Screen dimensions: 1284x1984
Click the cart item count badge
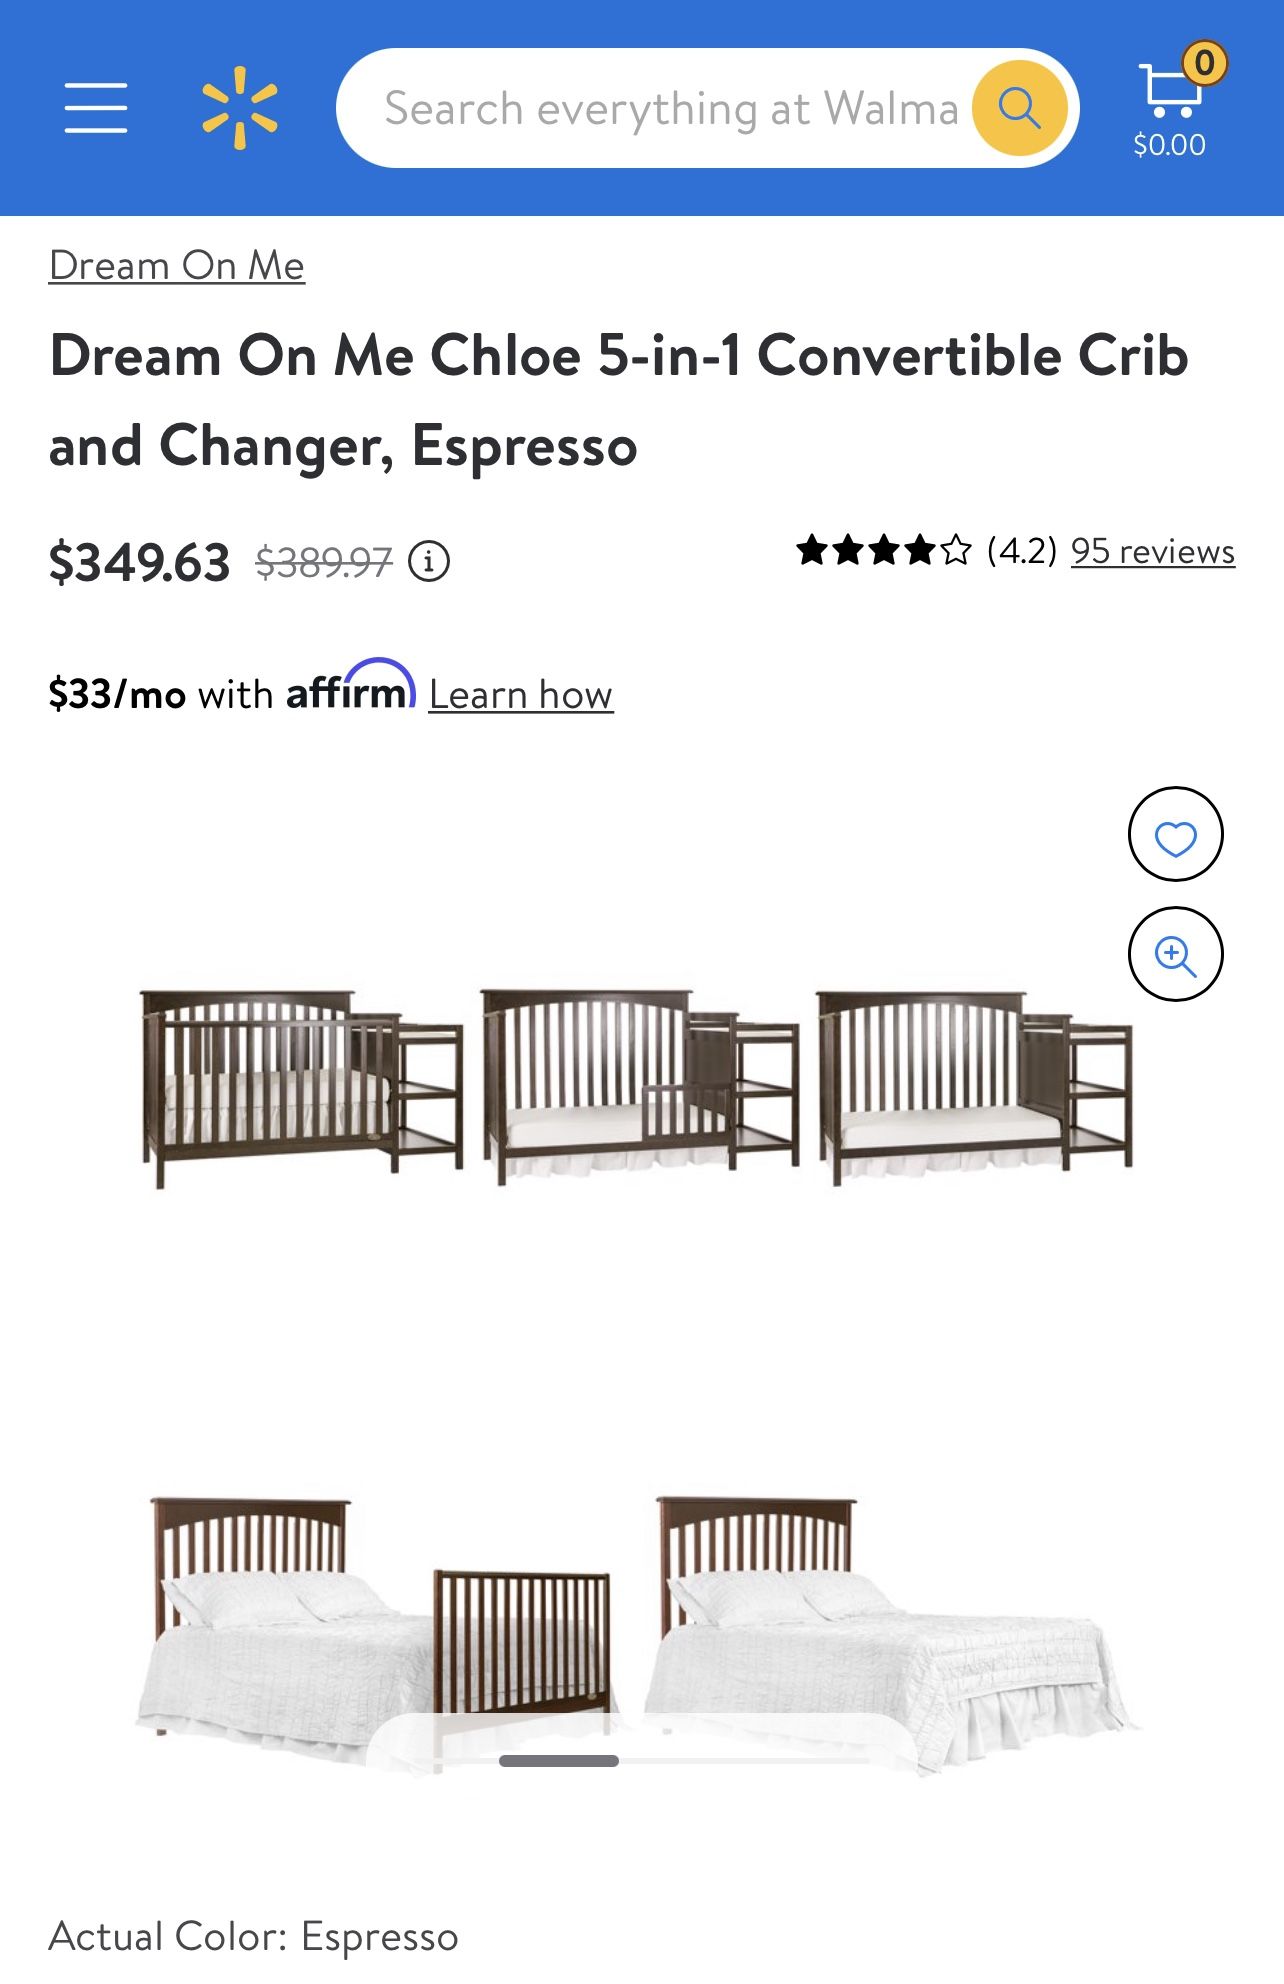(1204, 63)
